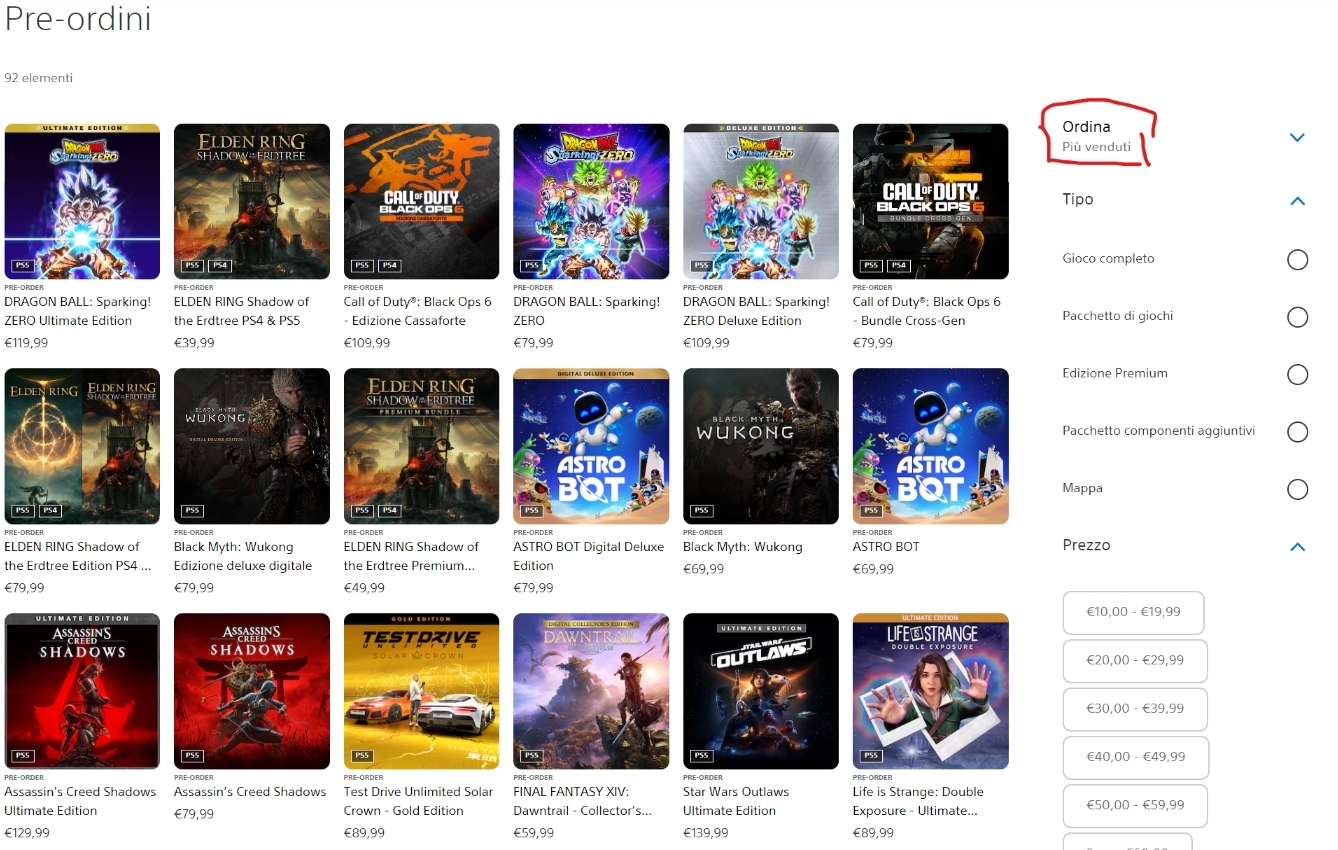Image resolution: width=1338 pixels, height=850 pixels.
Task: Open Life is Strange Double Exposure cover
Action: pos(930,691)
